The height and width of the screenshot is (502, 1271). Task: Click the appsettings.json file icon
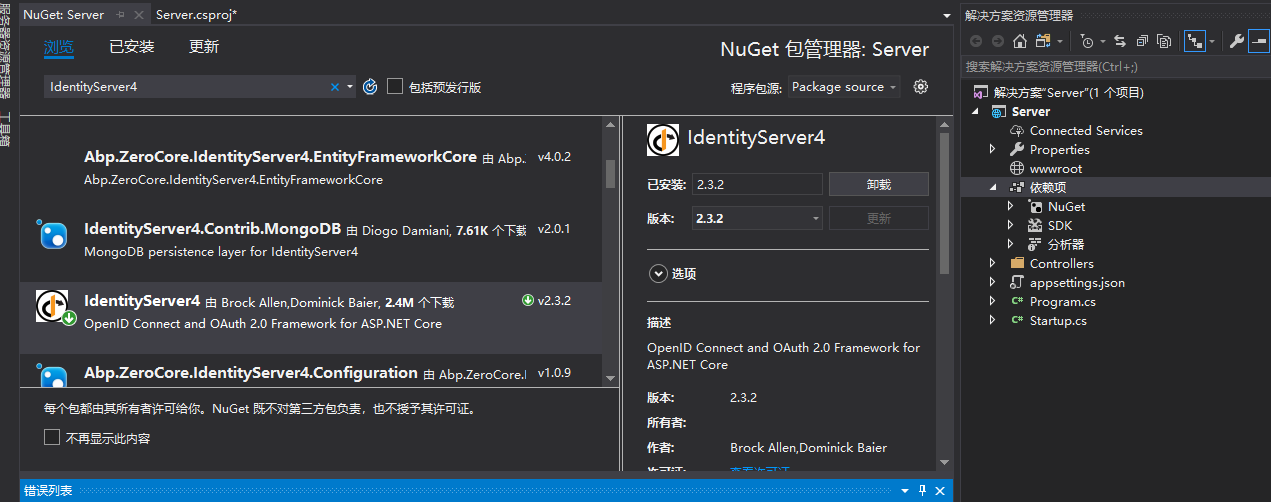point(1018,282)
